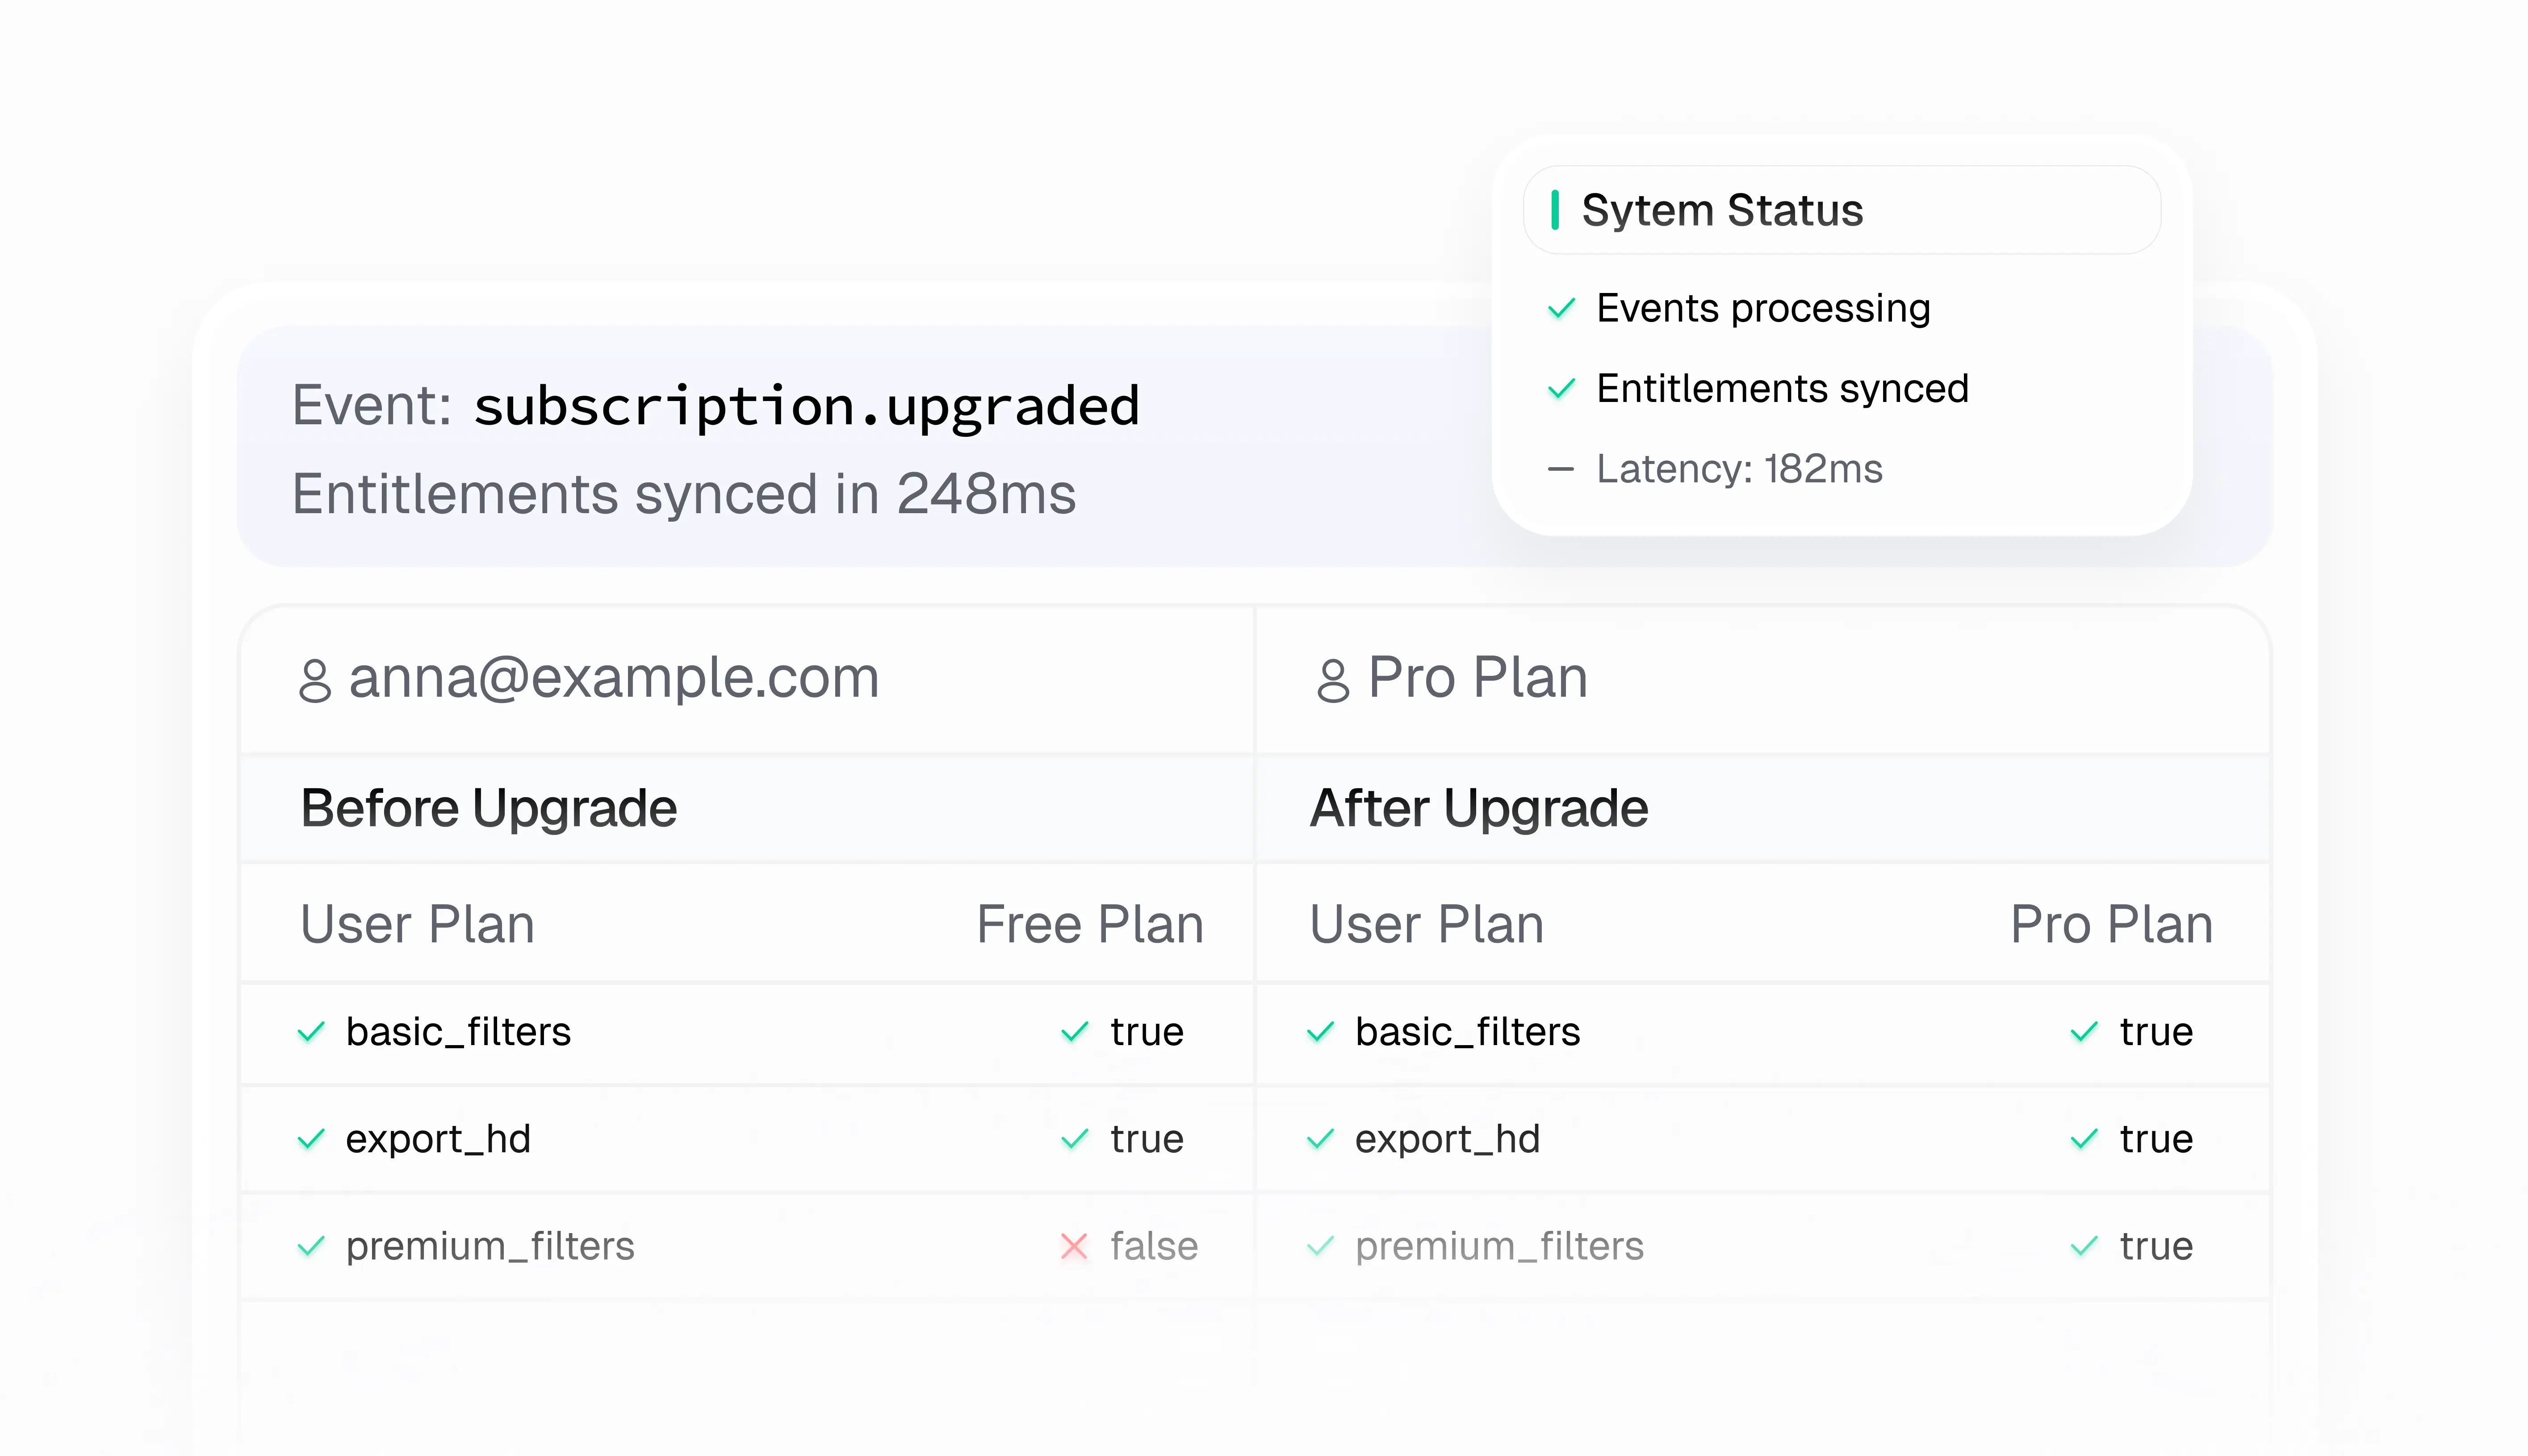Click the true value for After export_hd
Screen dimensions: 2528x1456
pos(2156,1140)
